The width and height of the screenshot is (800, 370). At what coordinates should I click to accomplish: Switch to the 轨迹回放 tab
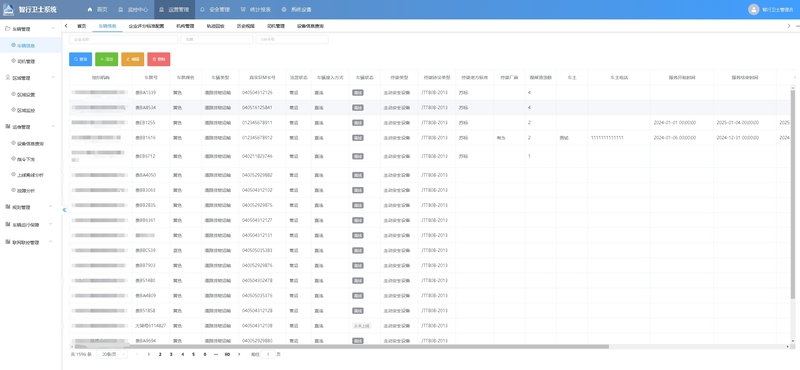coord(215,26)
